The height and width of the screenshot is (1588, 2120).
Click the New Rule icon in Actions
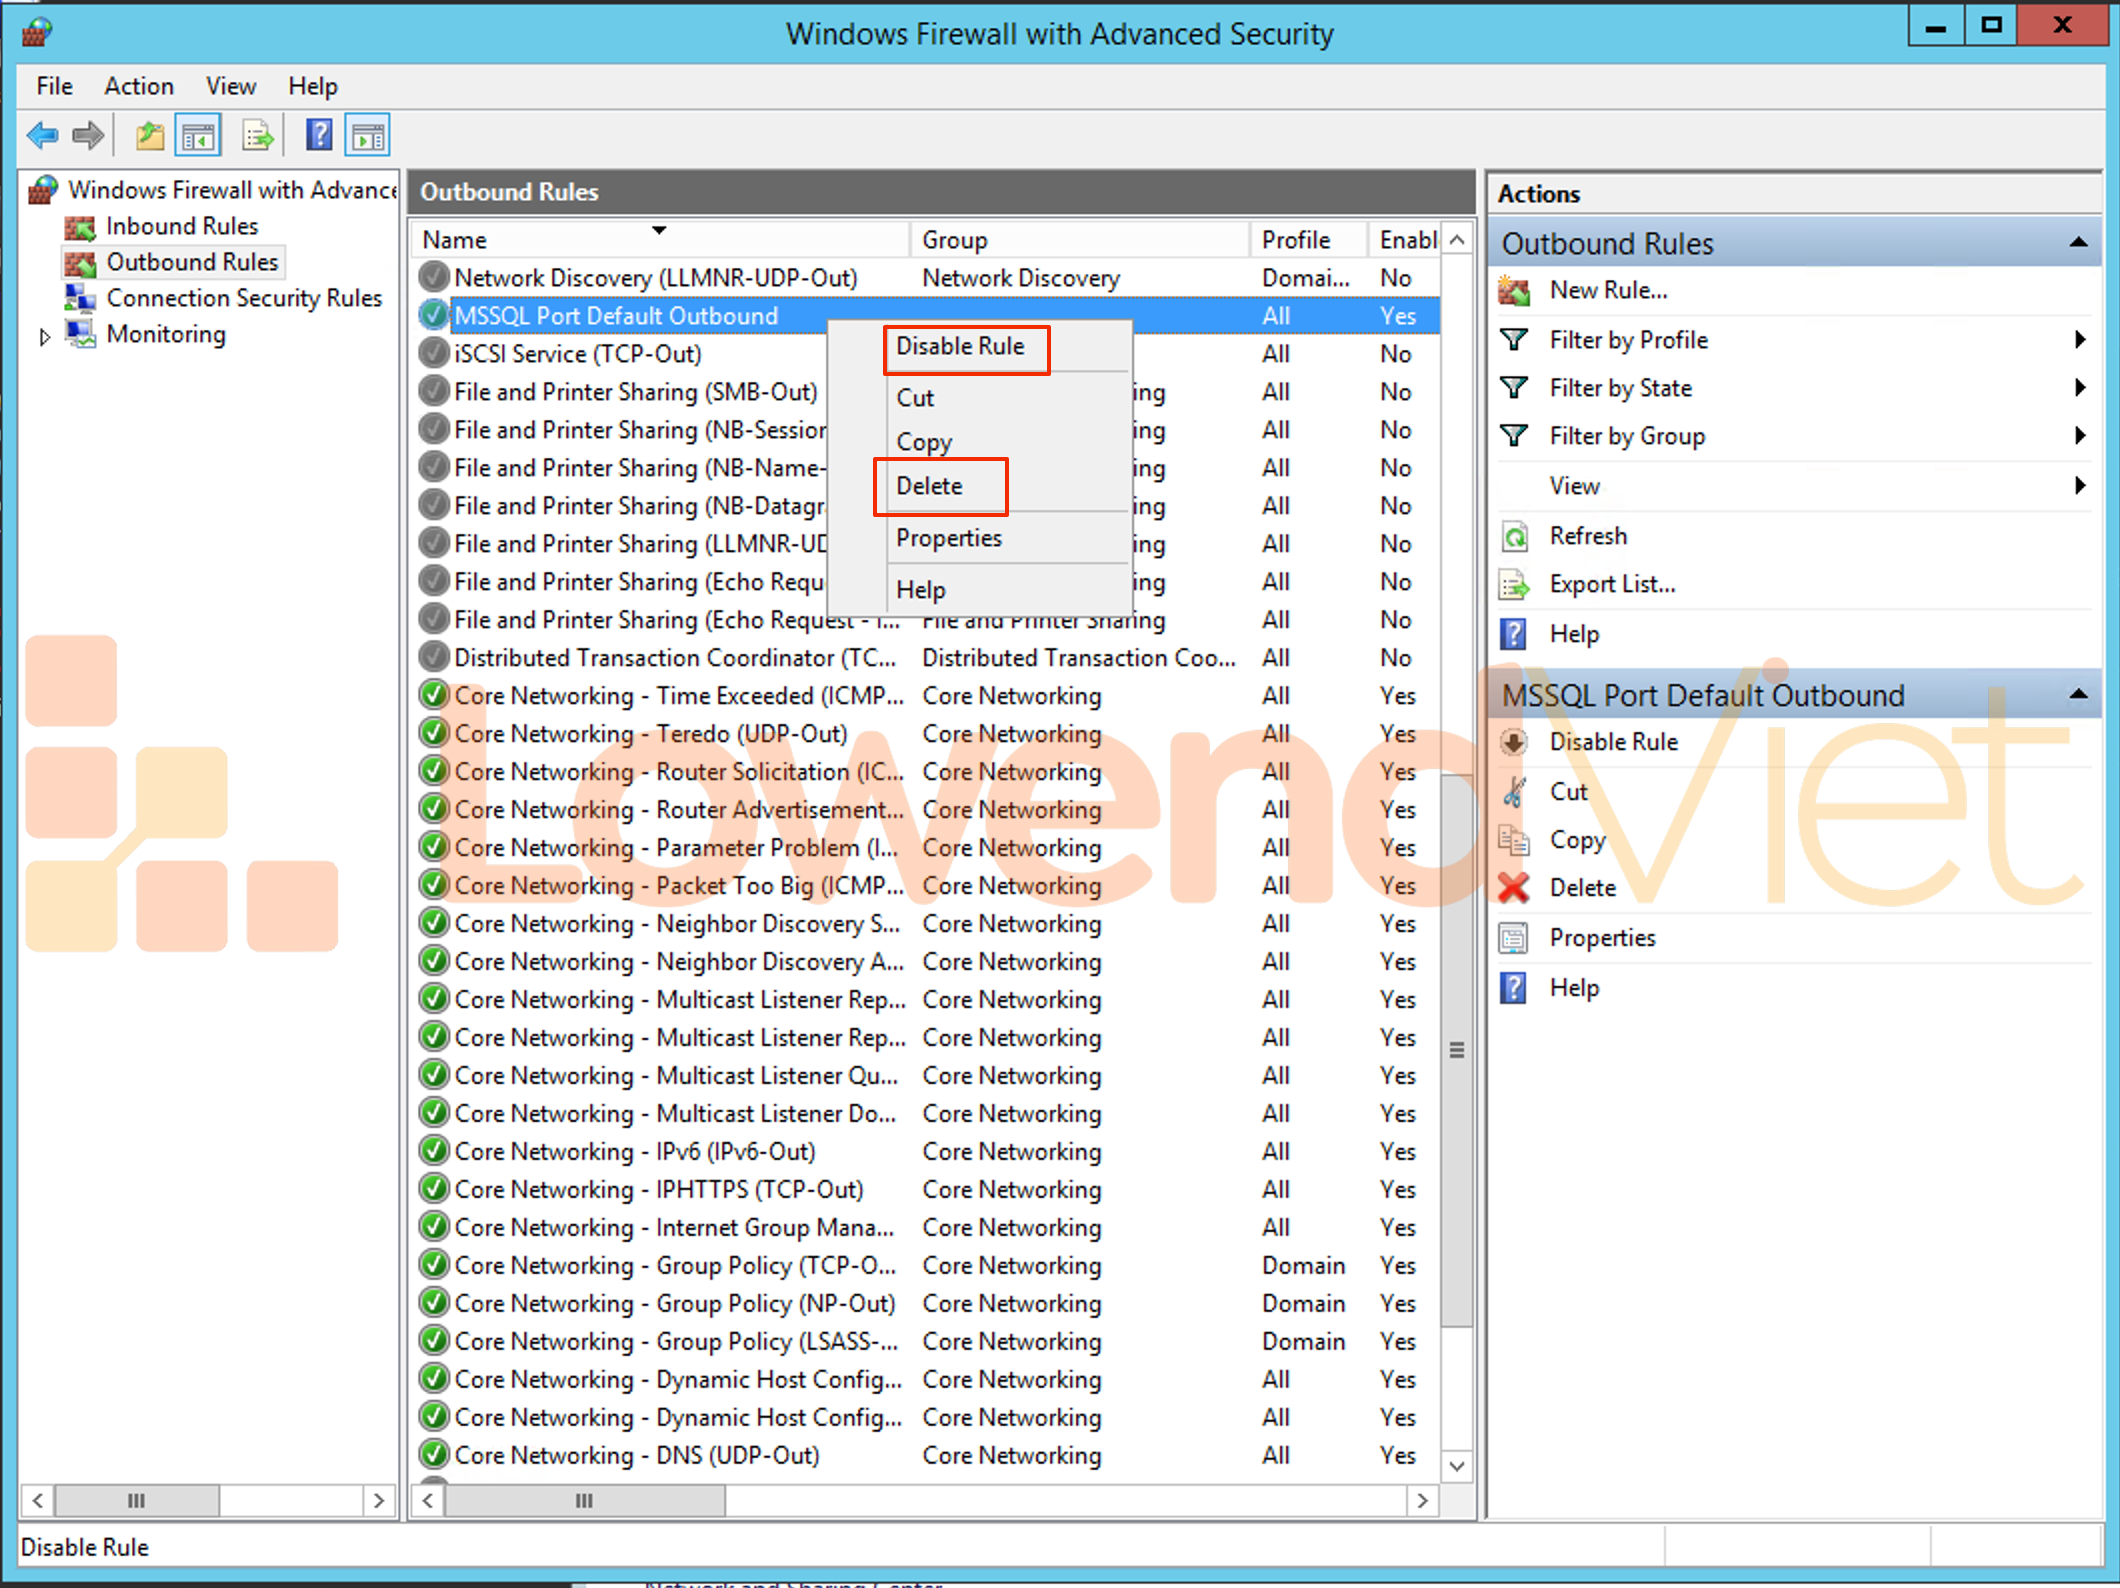1515,291
